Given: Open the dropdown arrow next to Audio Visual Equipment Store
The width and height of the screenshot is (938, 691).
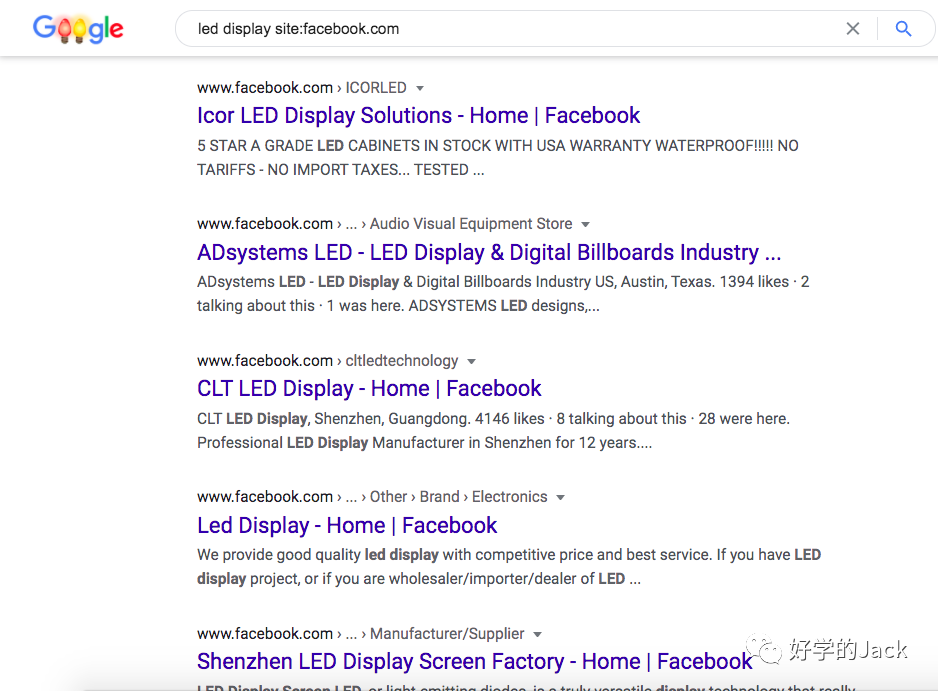Looking at the screenshot, I should click(x=586, y=224).
